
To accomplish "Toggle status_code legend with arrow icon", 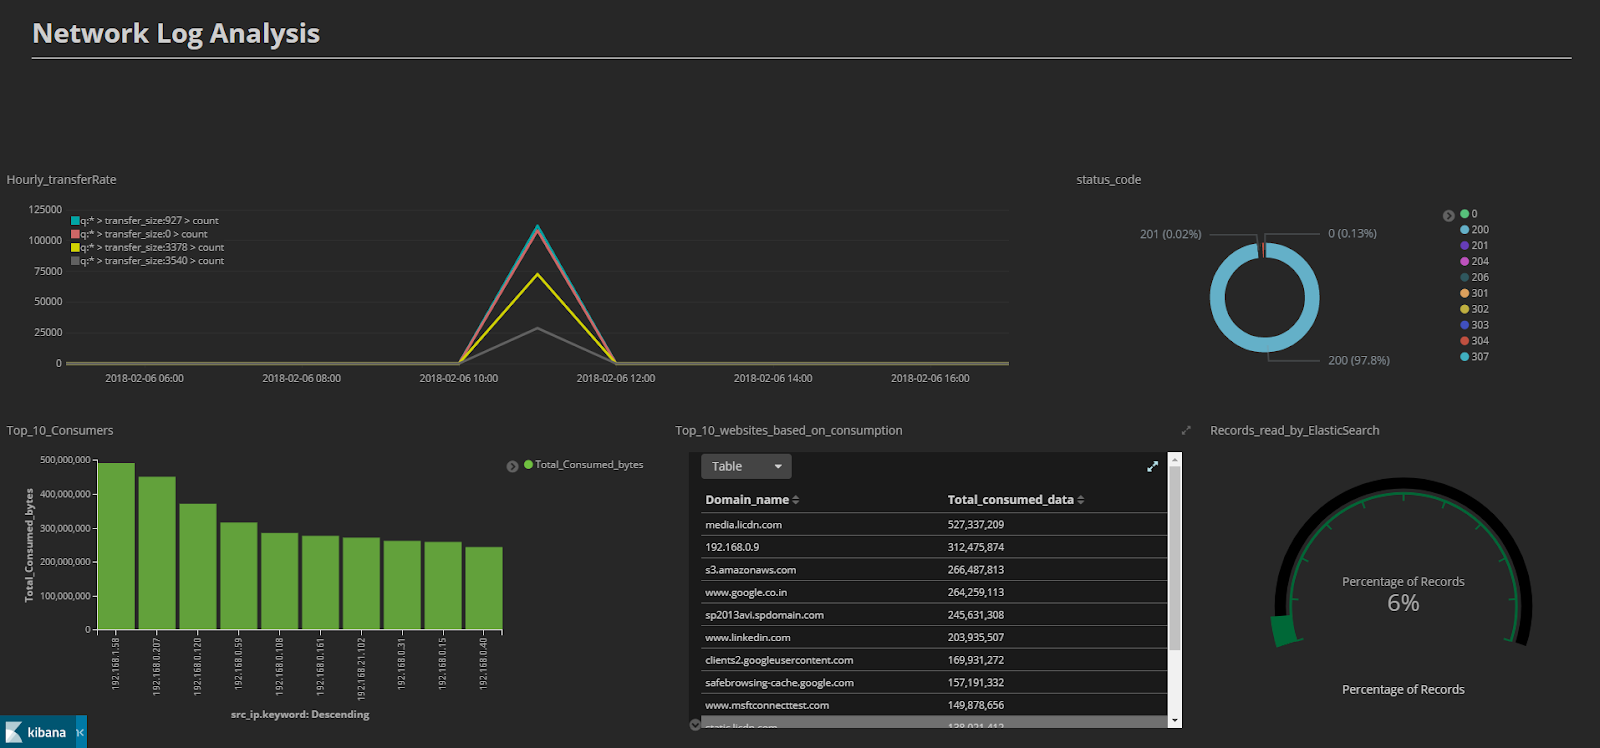I will [1448, 215].
